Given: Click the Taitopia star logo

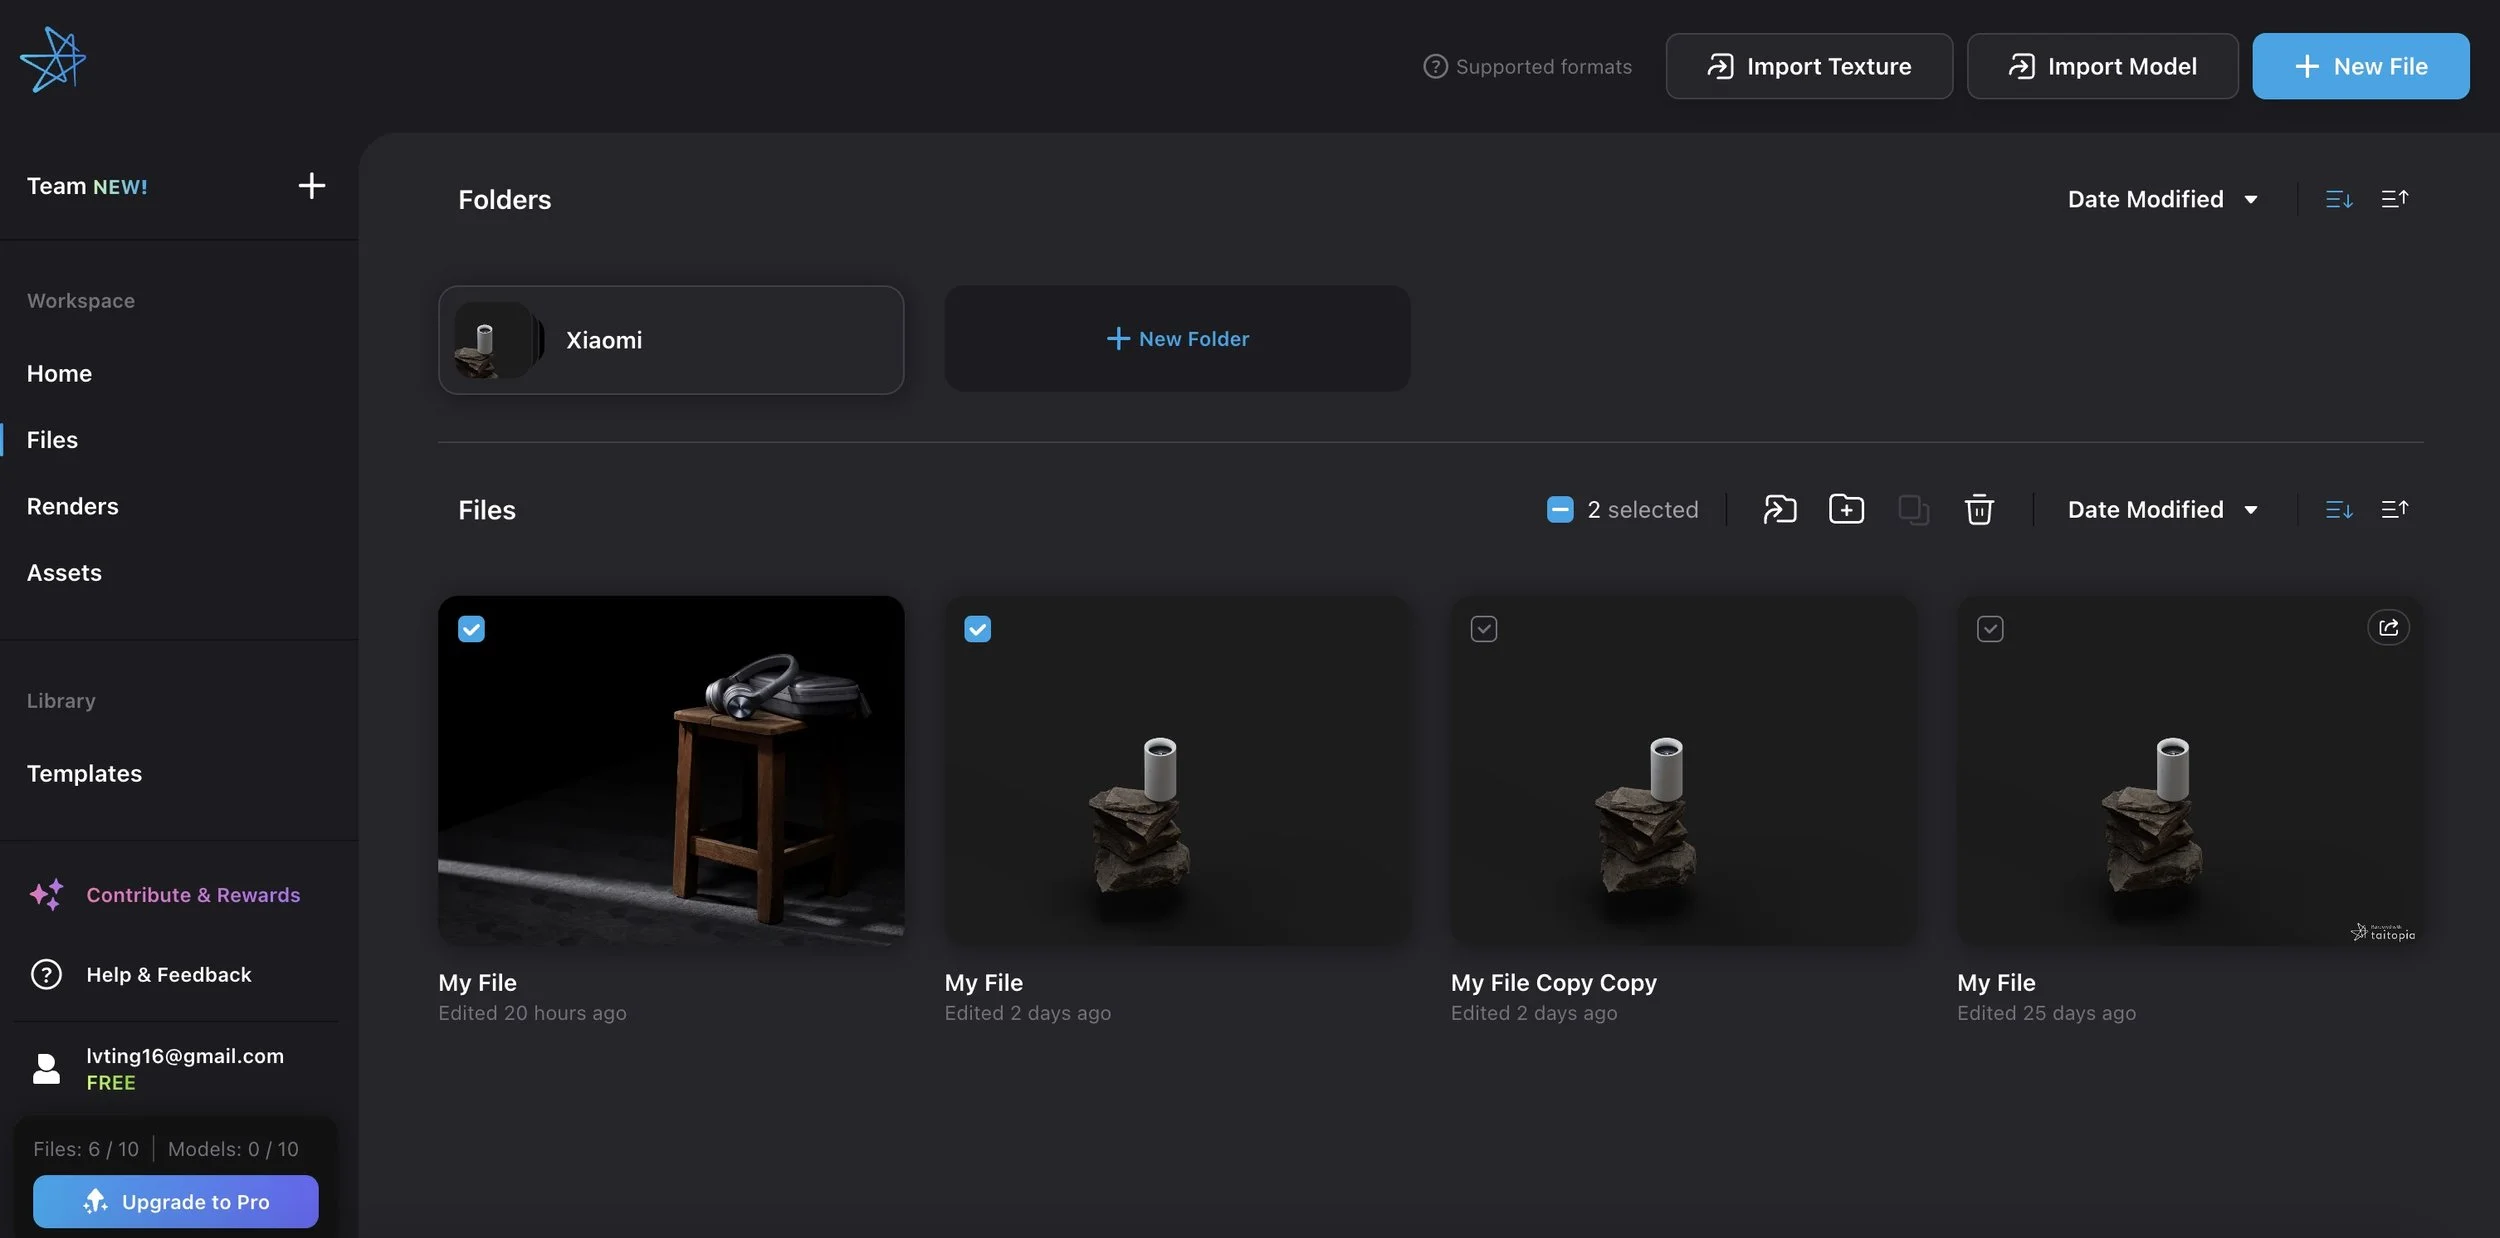Looking at the screenshot, I should click(x=53, y=60).
